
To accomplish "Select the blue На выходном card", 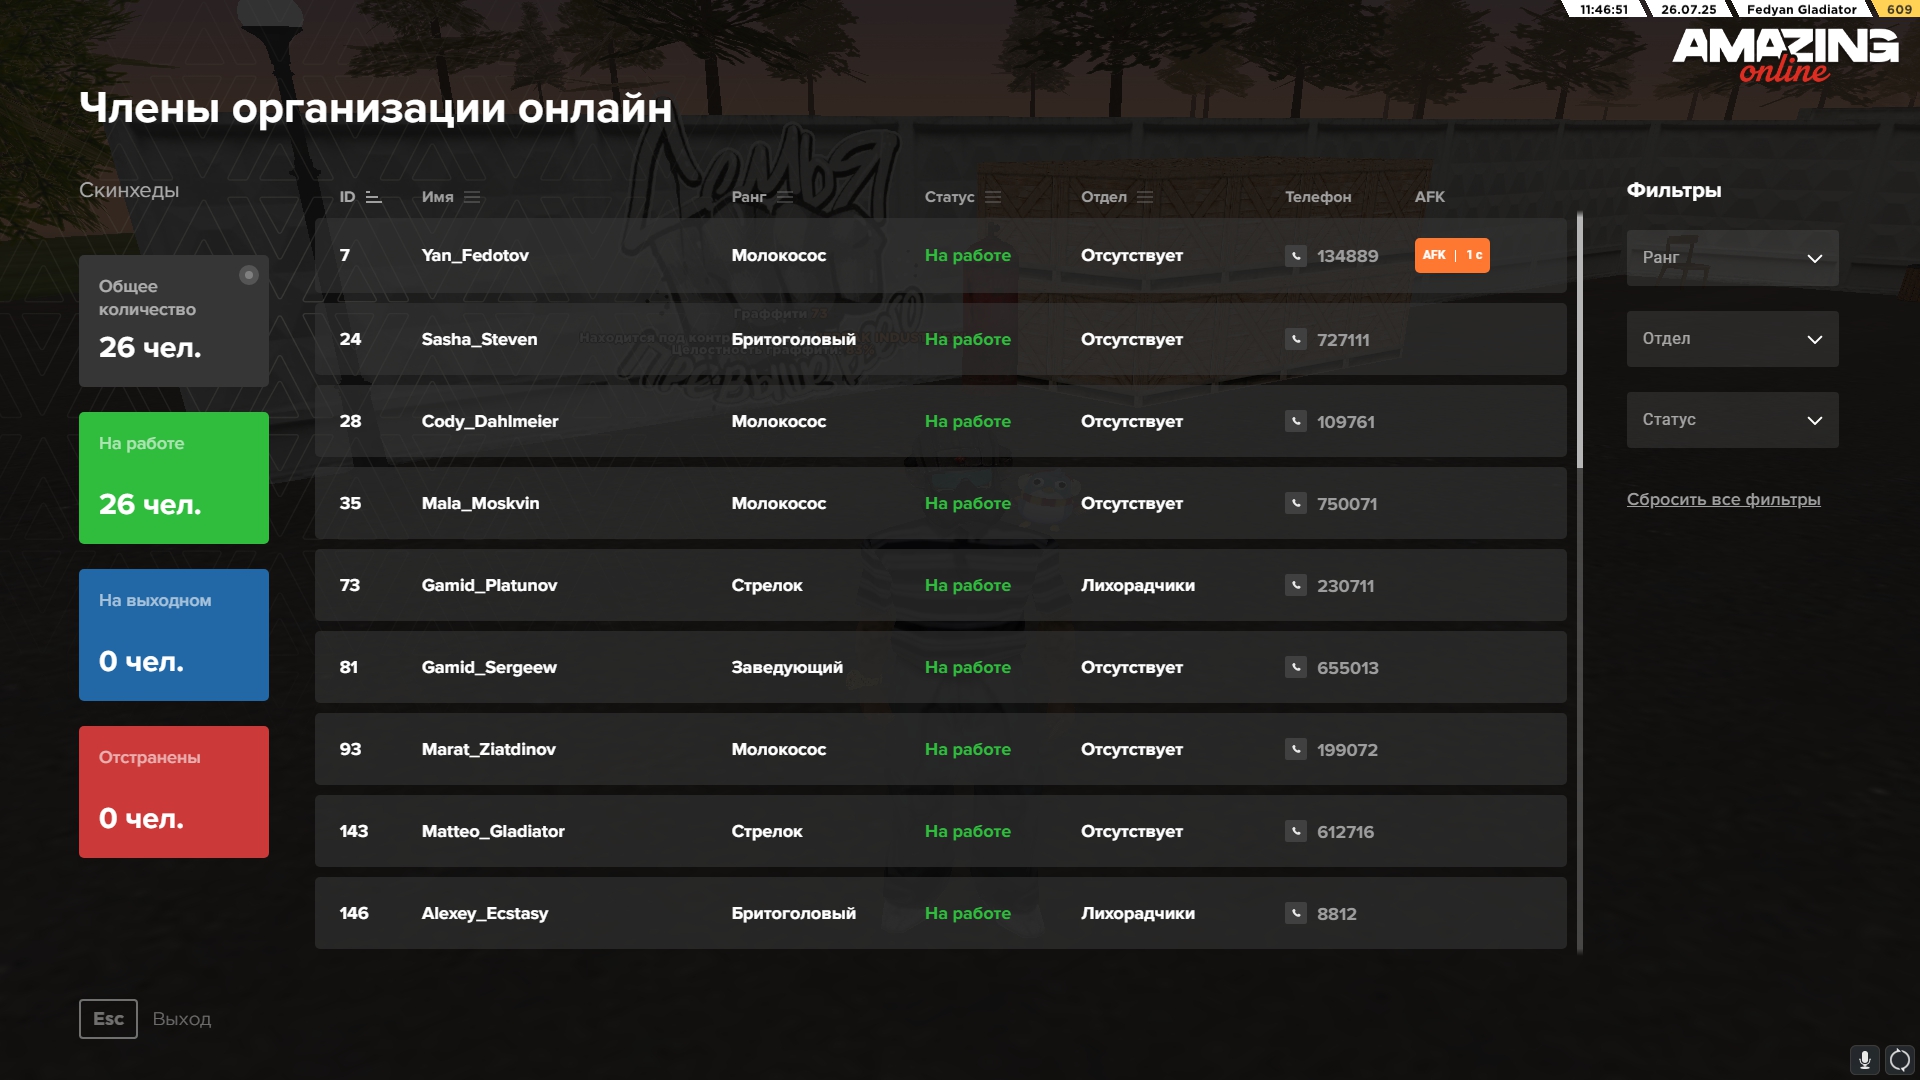I will [174, 635].
